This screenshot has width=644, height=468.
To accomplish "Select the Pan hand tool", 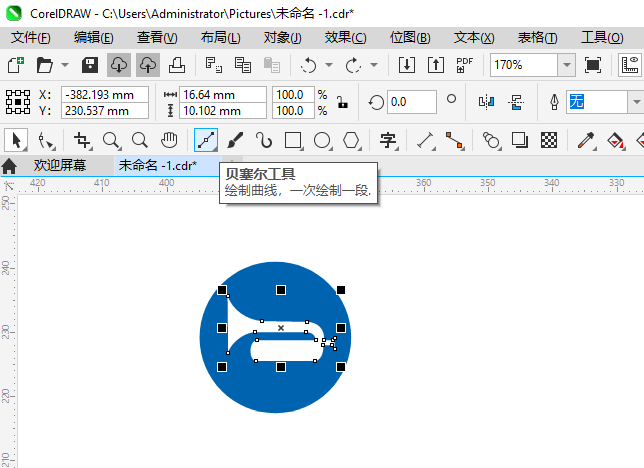I will click(169, 141).
